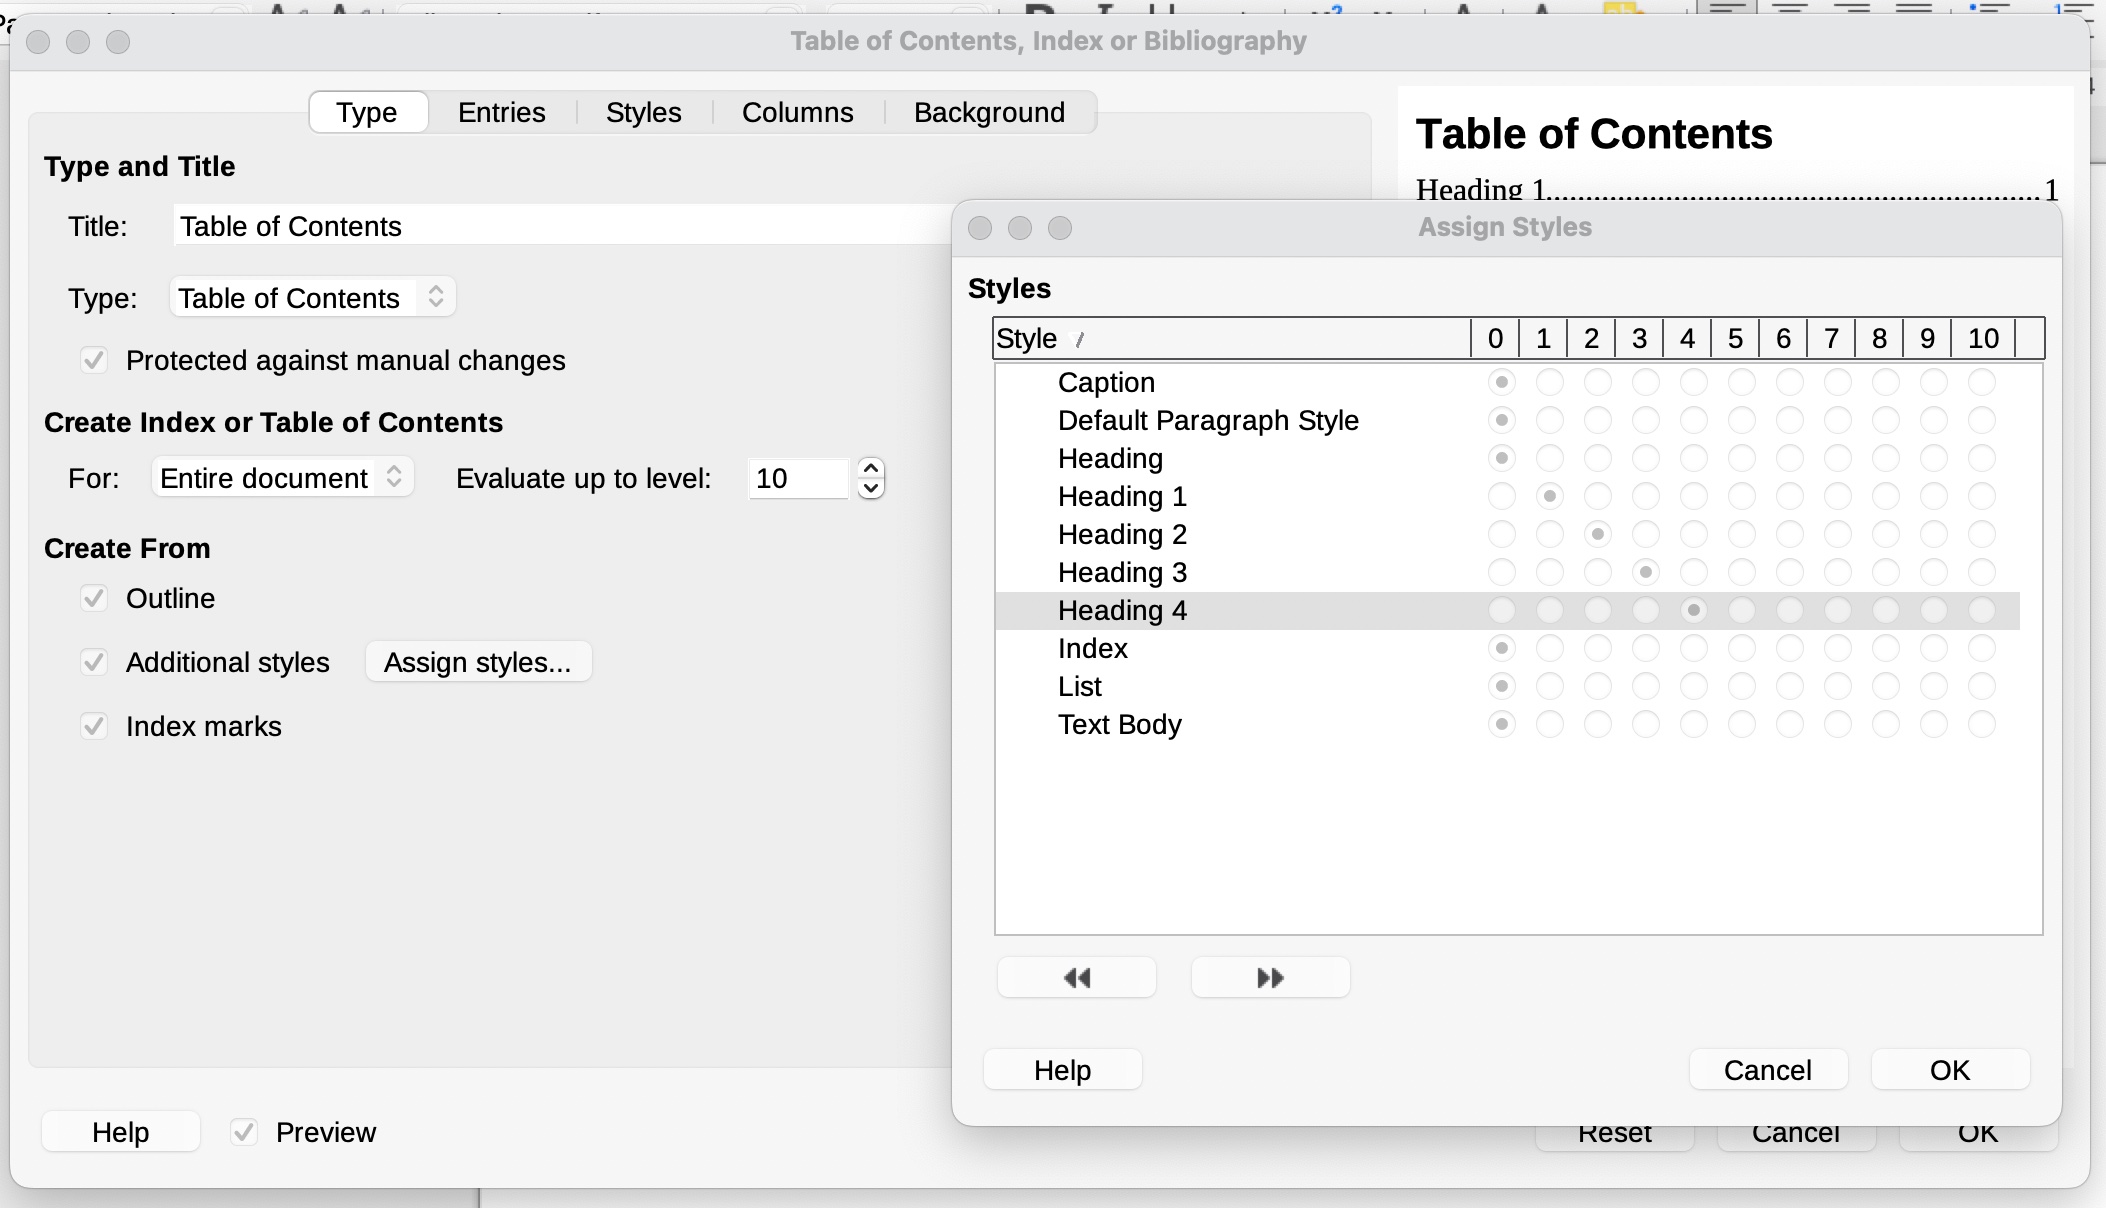Select the Heading 2 style row

[1122, 534]
